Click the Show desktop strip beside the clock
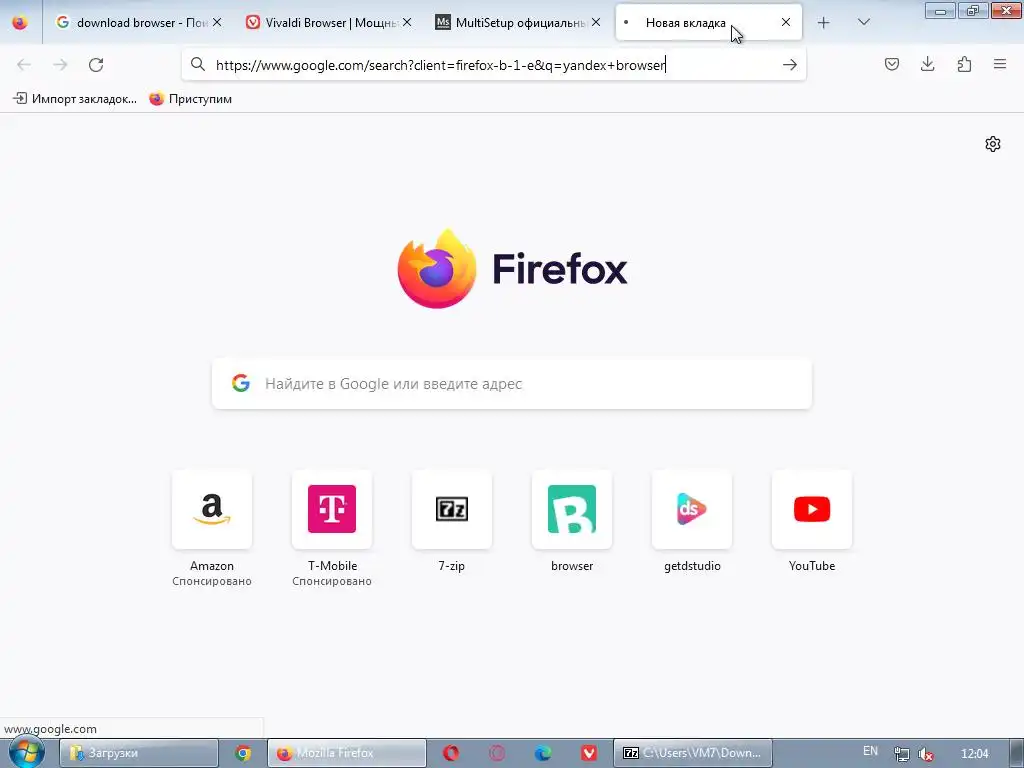This screenshot has width=1024, height=768. pos(1017,753)
